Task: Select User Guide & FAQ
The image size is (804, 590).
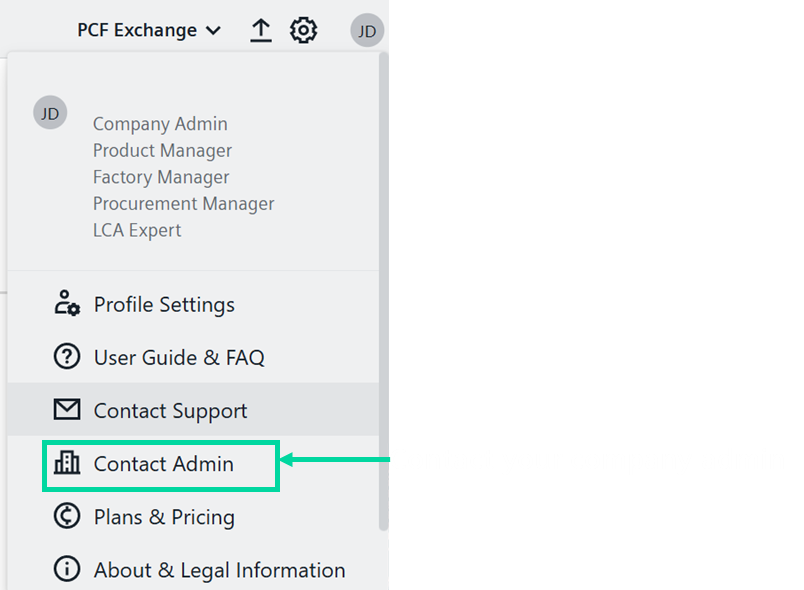Action: point(179,357)
